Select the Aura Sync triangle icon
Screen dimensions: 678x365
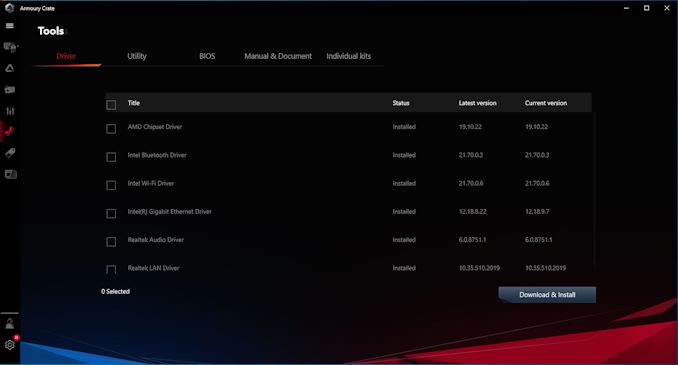coord(10,68)
